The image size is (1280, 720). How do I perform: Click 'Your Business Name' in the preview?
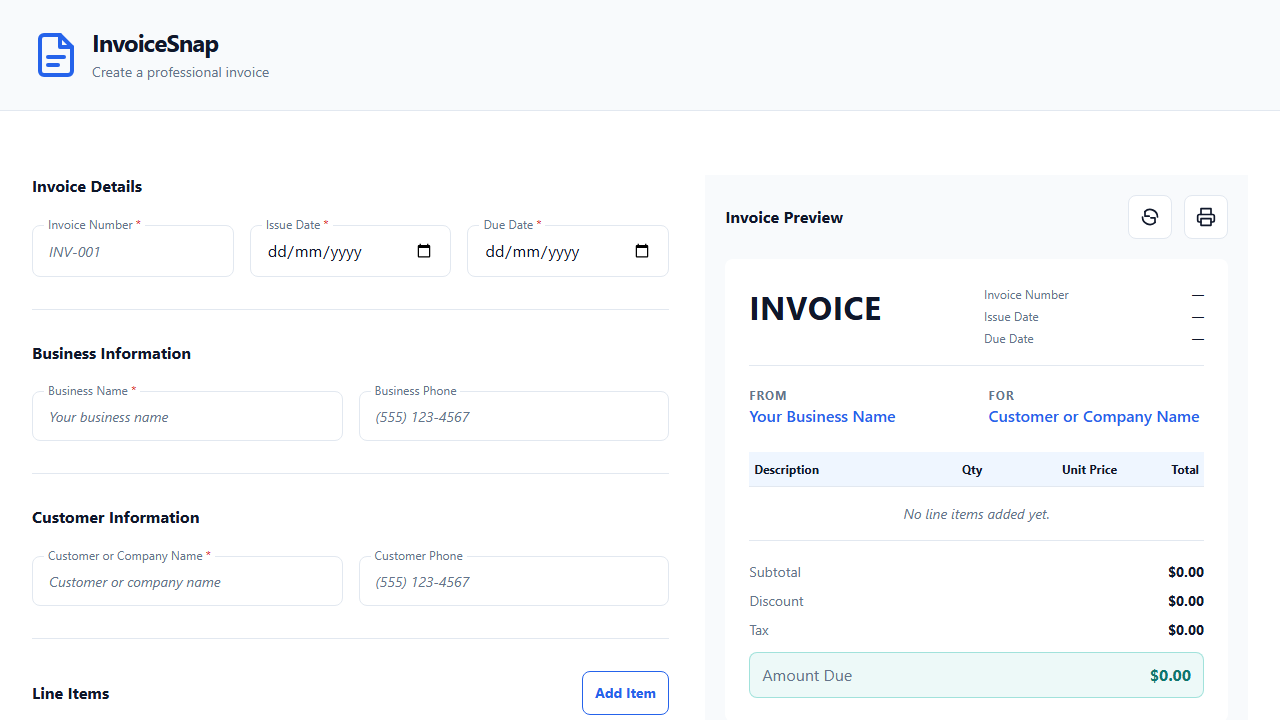click(822, 417)
